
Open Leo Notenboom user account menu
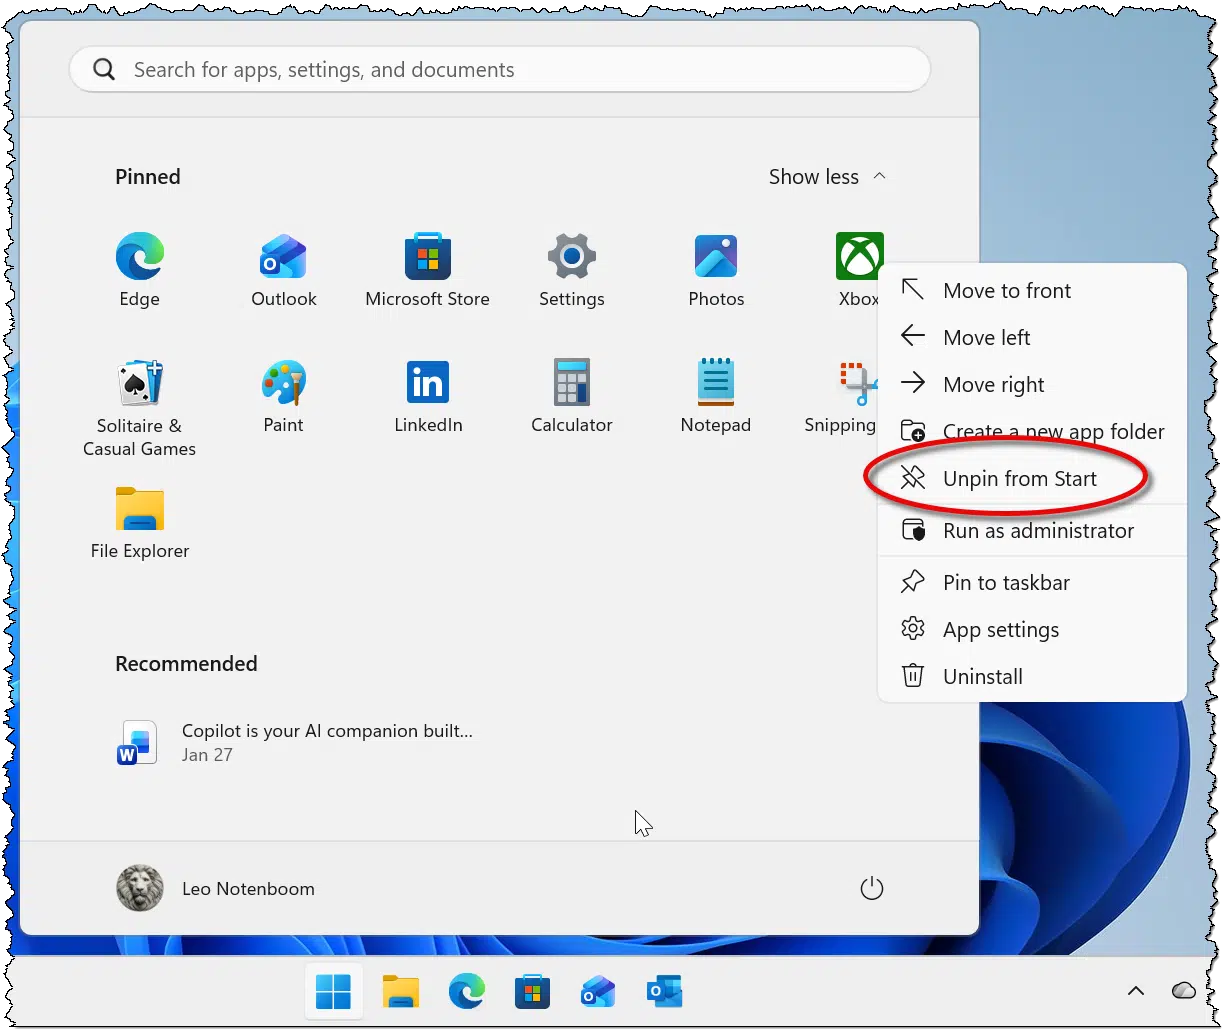tap(216, 888)
